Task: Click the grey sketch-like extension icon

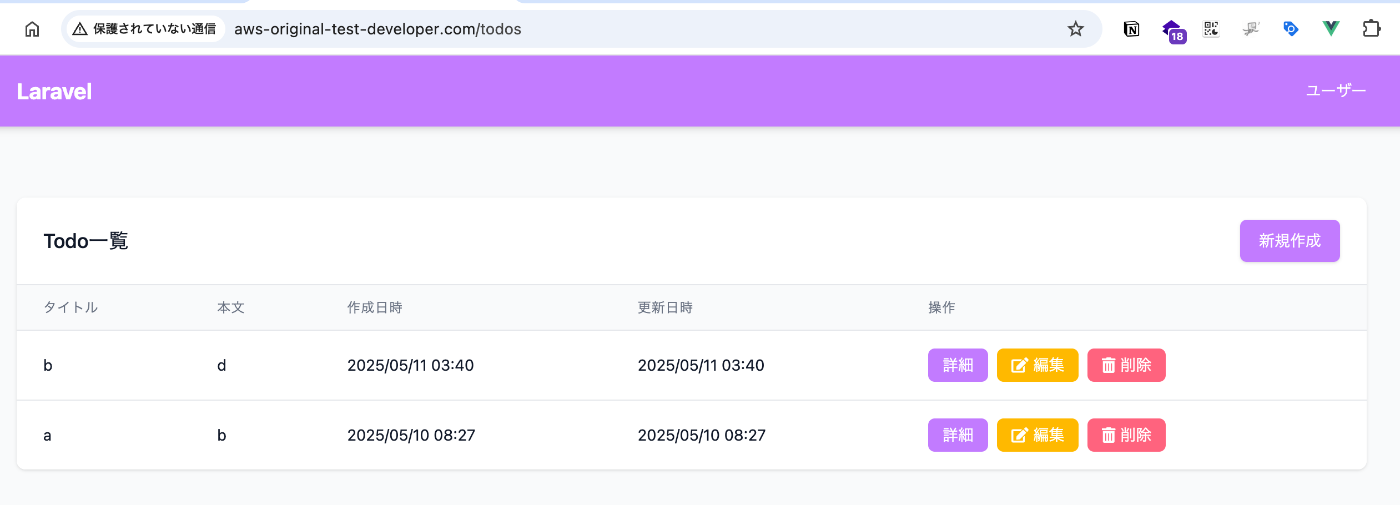Action: [1251, 29]
